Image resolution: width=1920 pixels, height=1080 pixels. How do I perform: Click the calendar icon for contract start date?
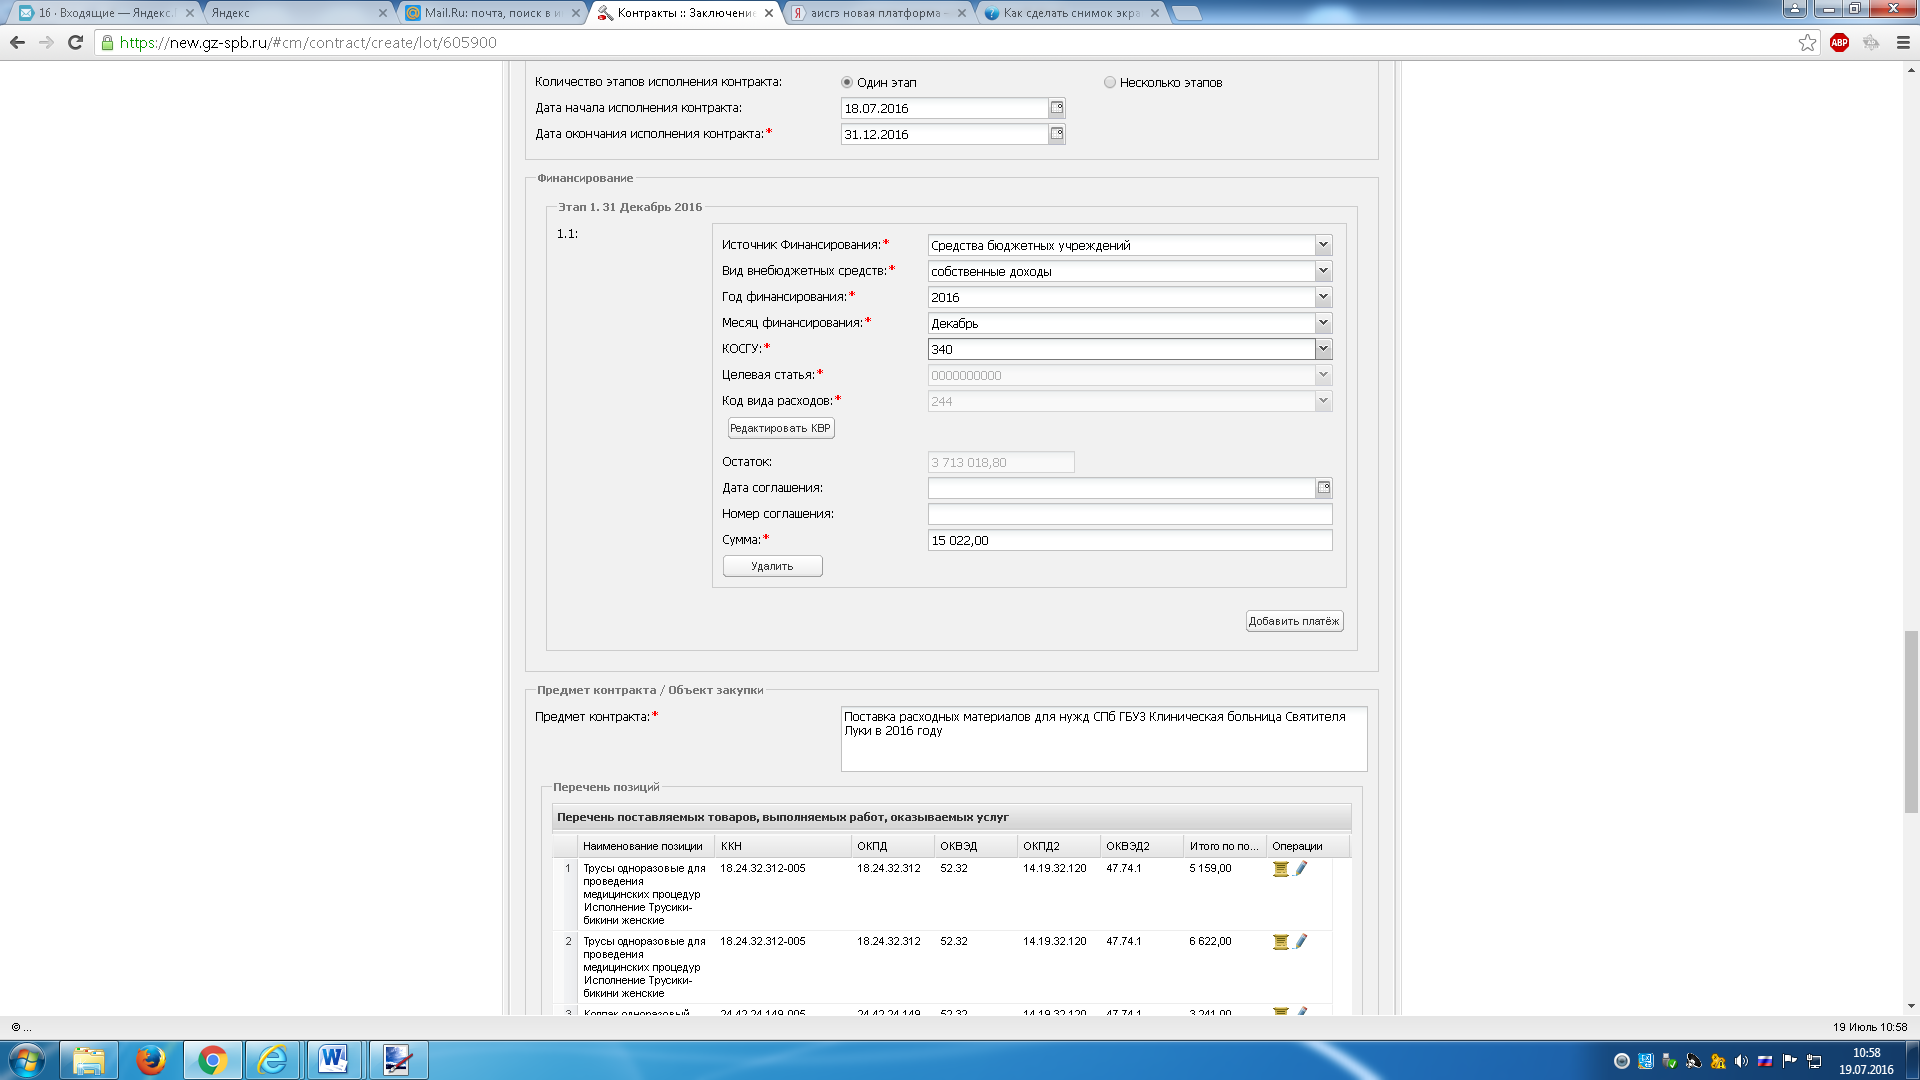pyautogui.click(x=1057, y=108)
